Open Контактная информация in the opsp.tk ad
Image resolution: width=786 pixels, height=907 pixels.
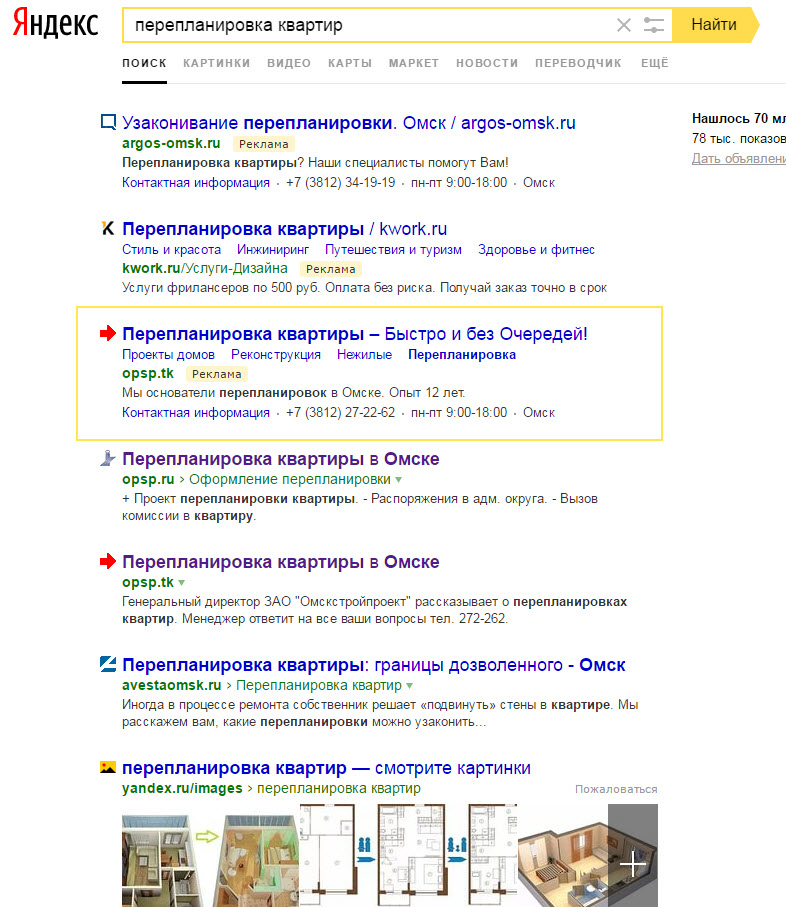tap(195, 413)
